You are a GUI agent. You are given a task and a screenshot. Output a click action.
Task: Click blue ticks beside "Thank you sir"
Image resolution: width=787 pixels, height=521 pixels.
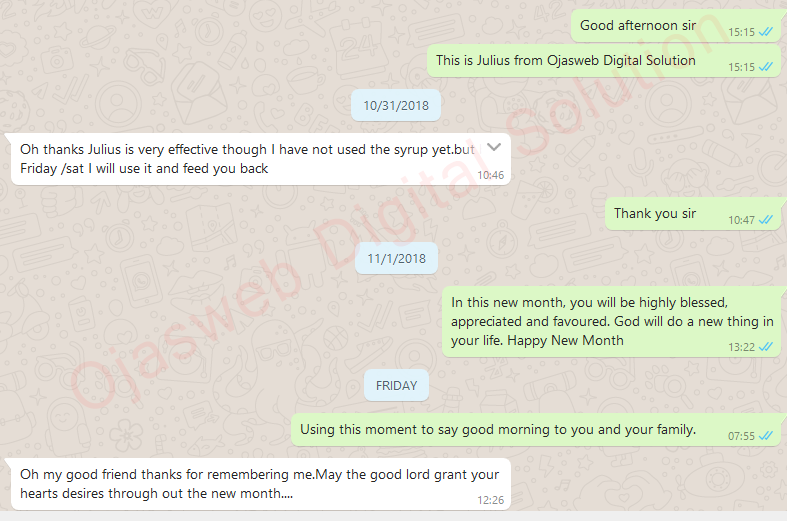[x=765, y=220]
